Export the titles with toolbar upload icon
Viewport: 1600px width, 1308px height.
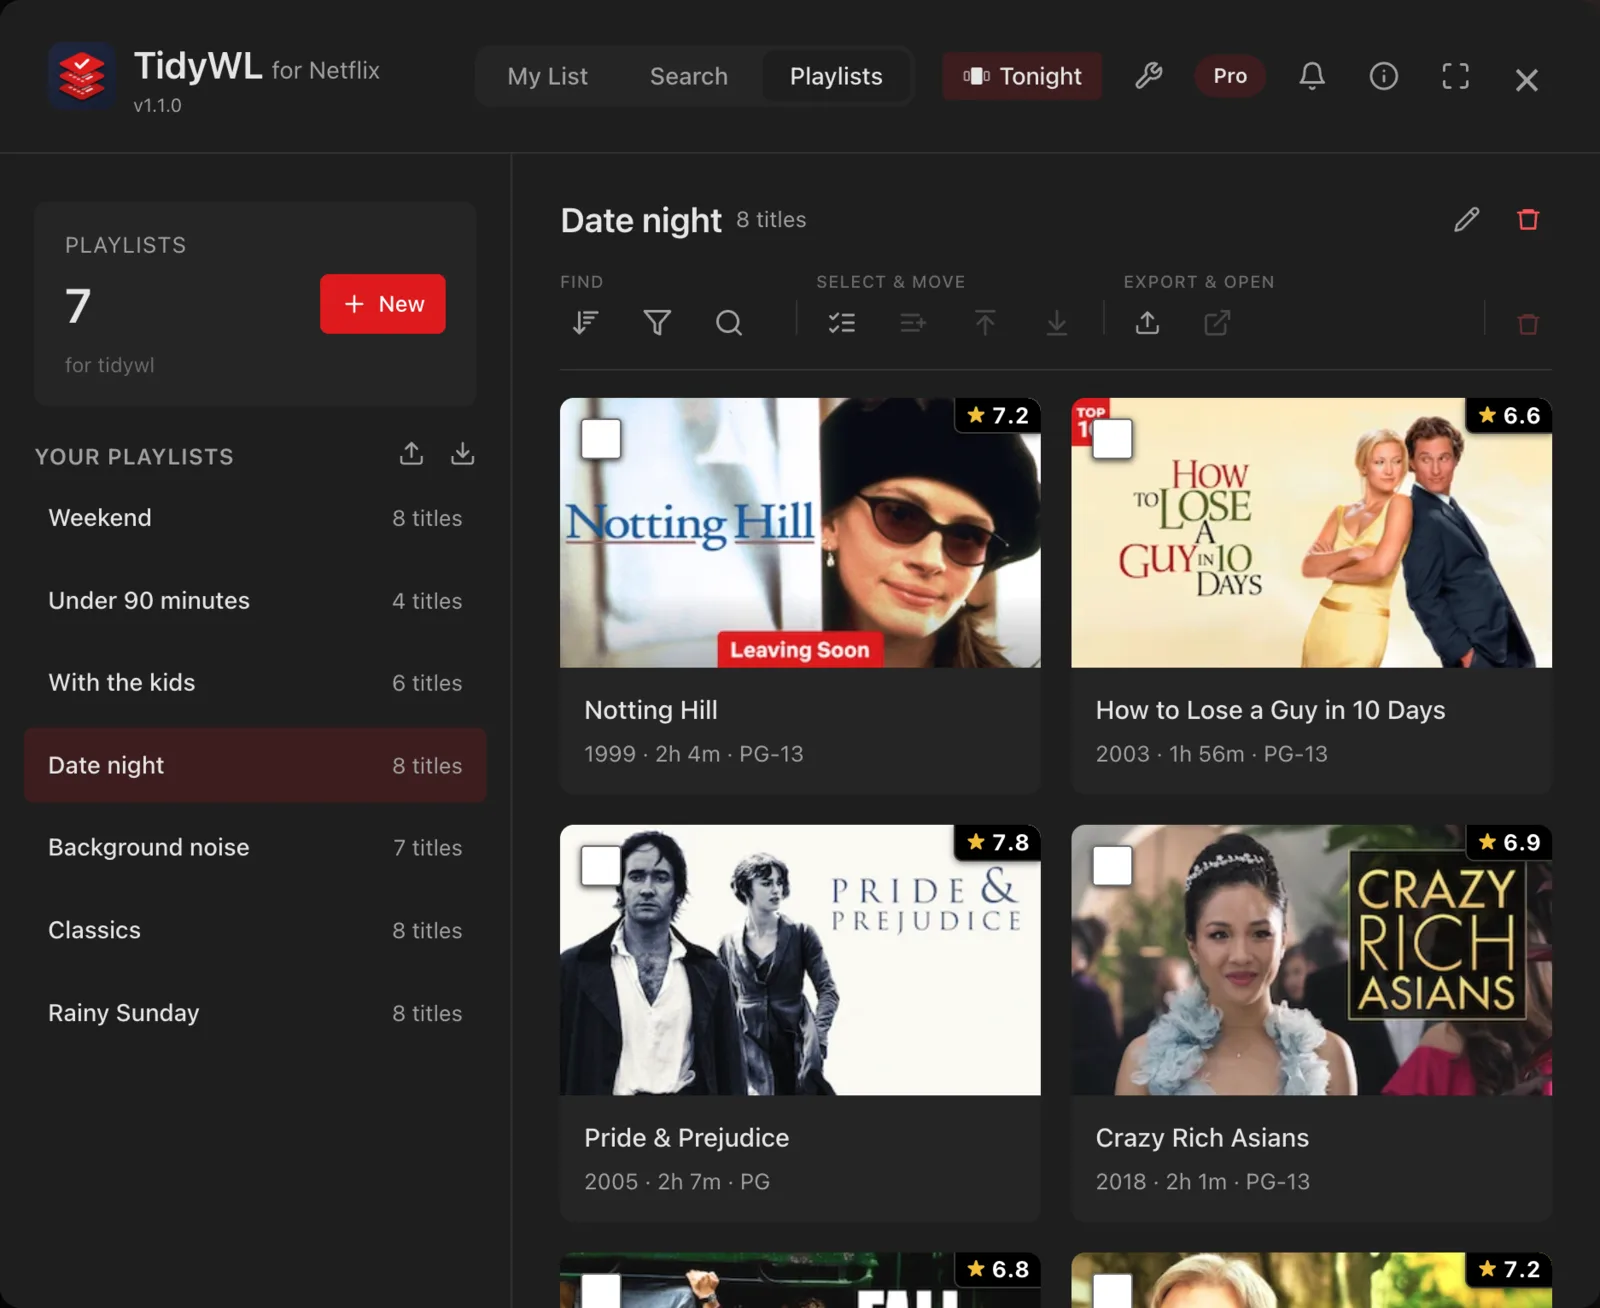click(1148, 323)
